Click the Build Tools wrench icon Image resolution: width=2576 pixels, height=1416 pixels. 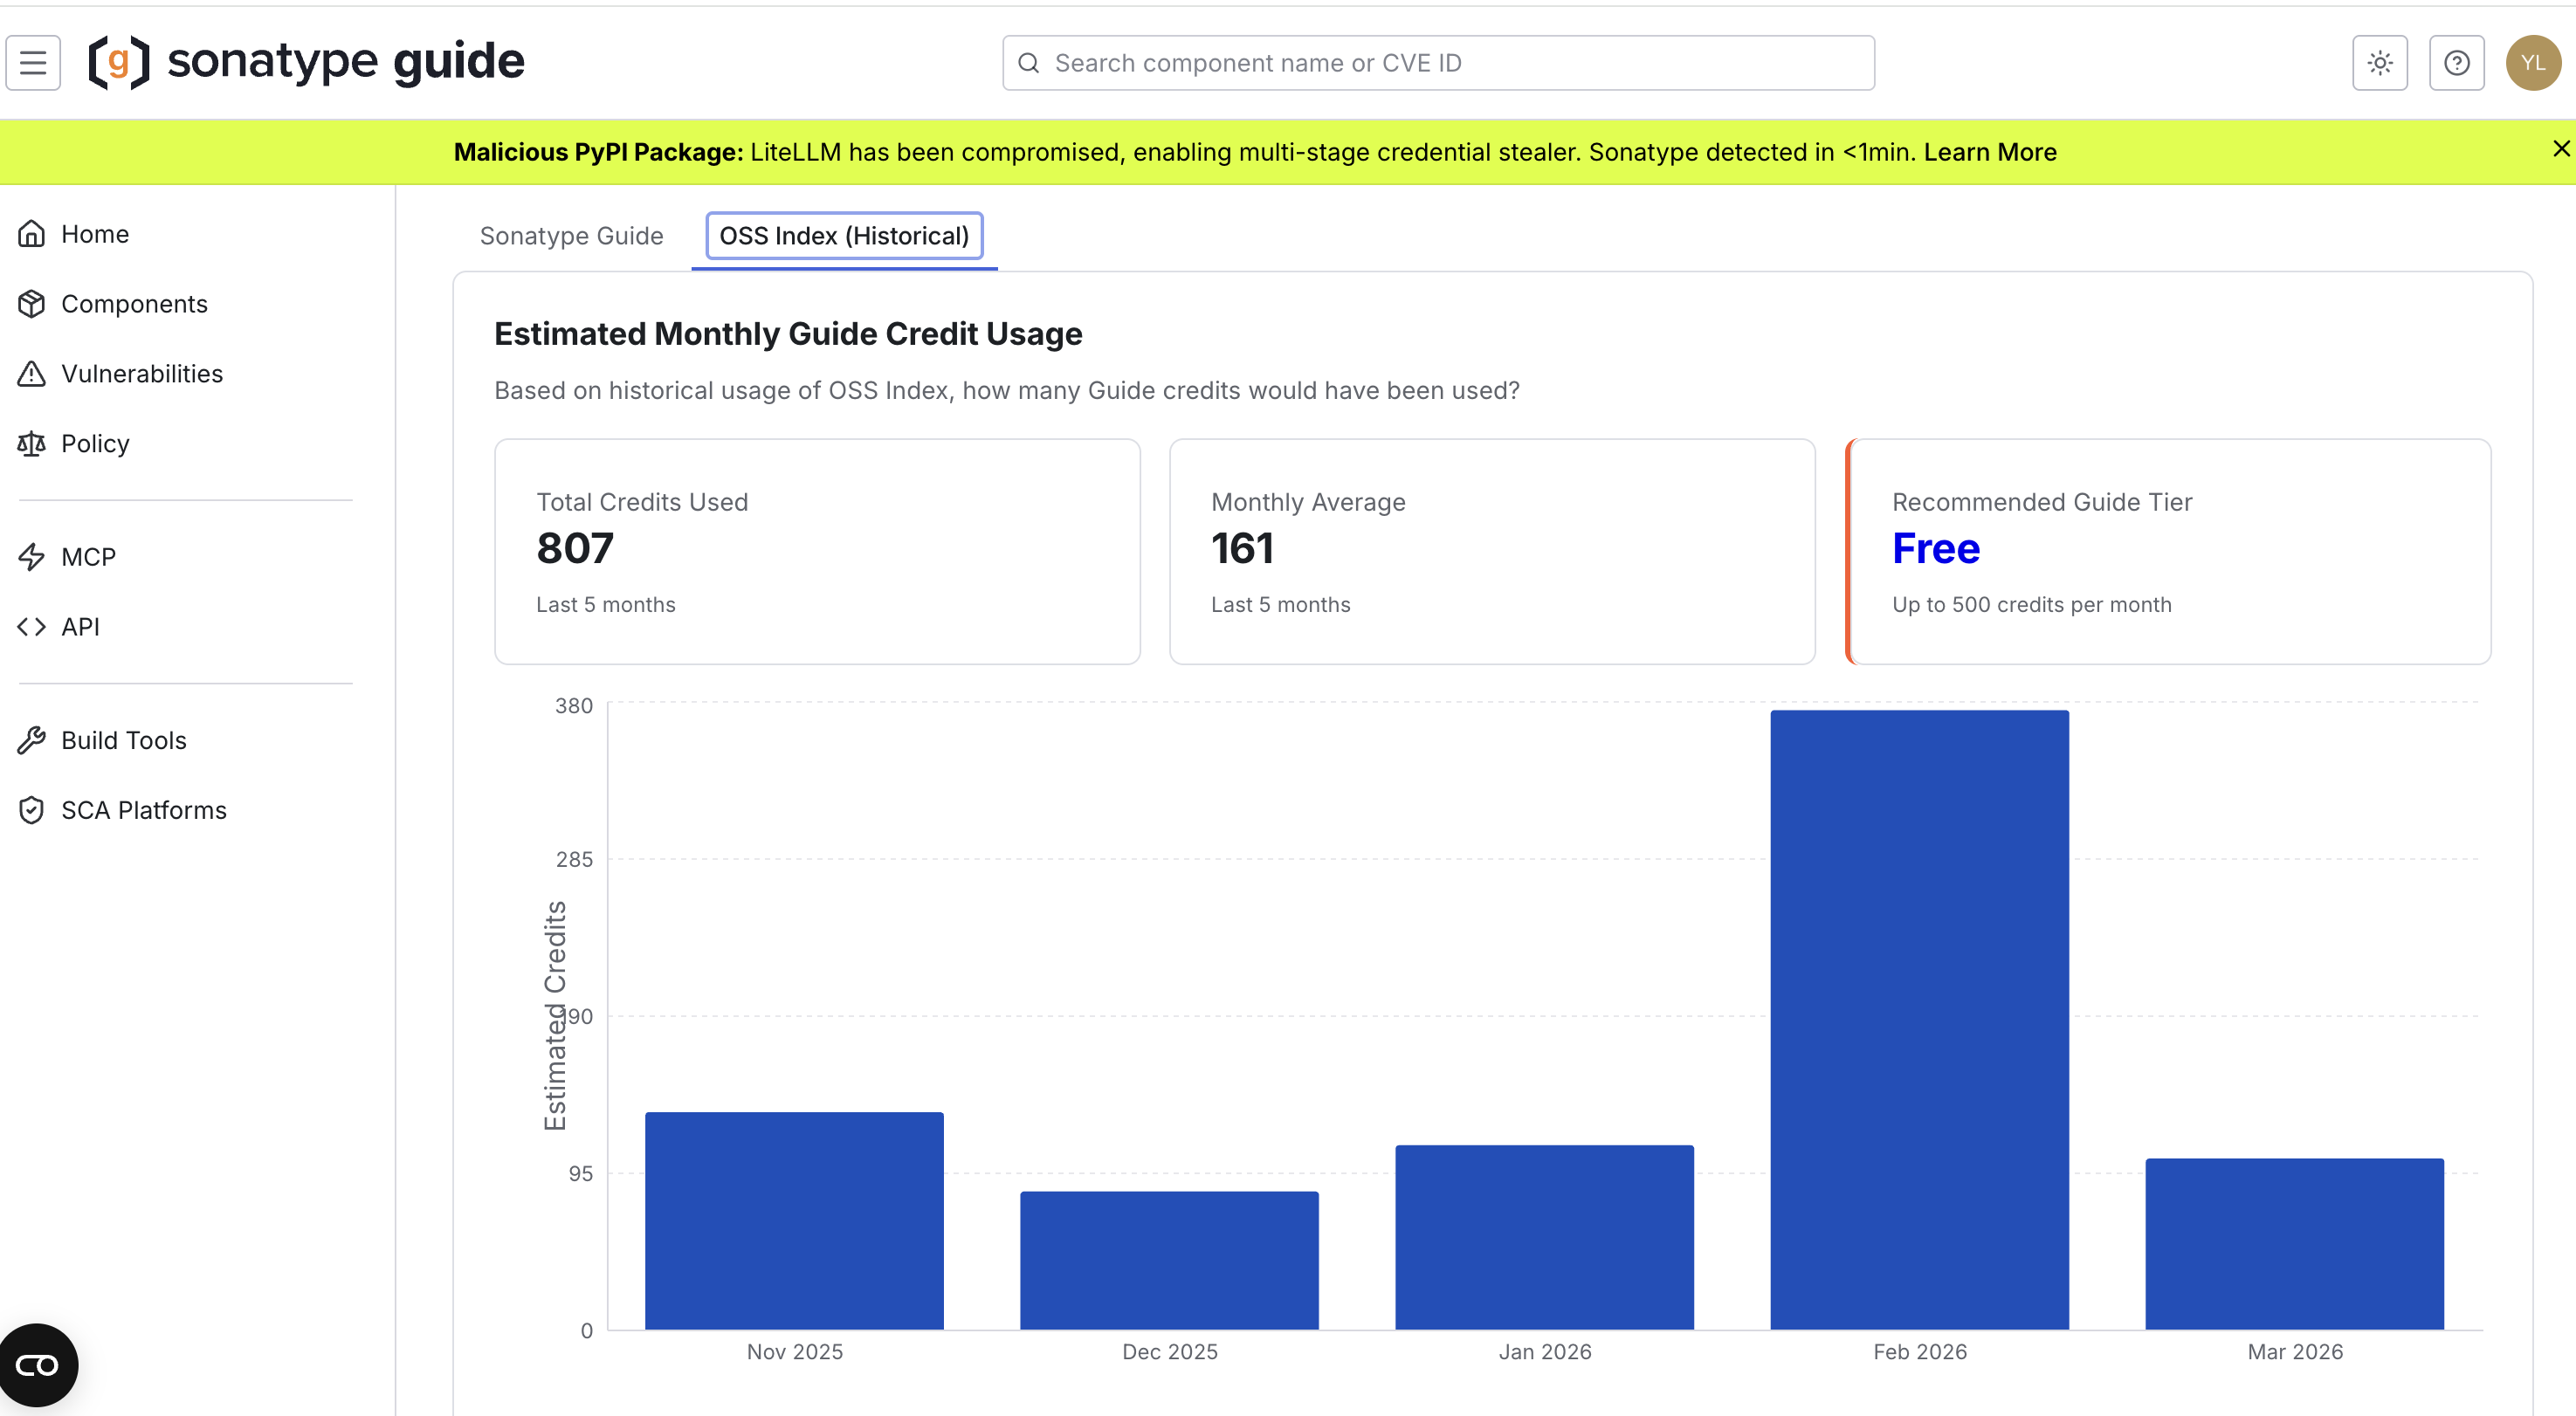point(32,741)
